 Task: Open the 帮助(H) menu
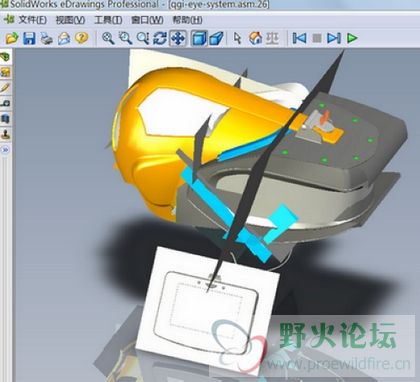click(x=187, y=20)
